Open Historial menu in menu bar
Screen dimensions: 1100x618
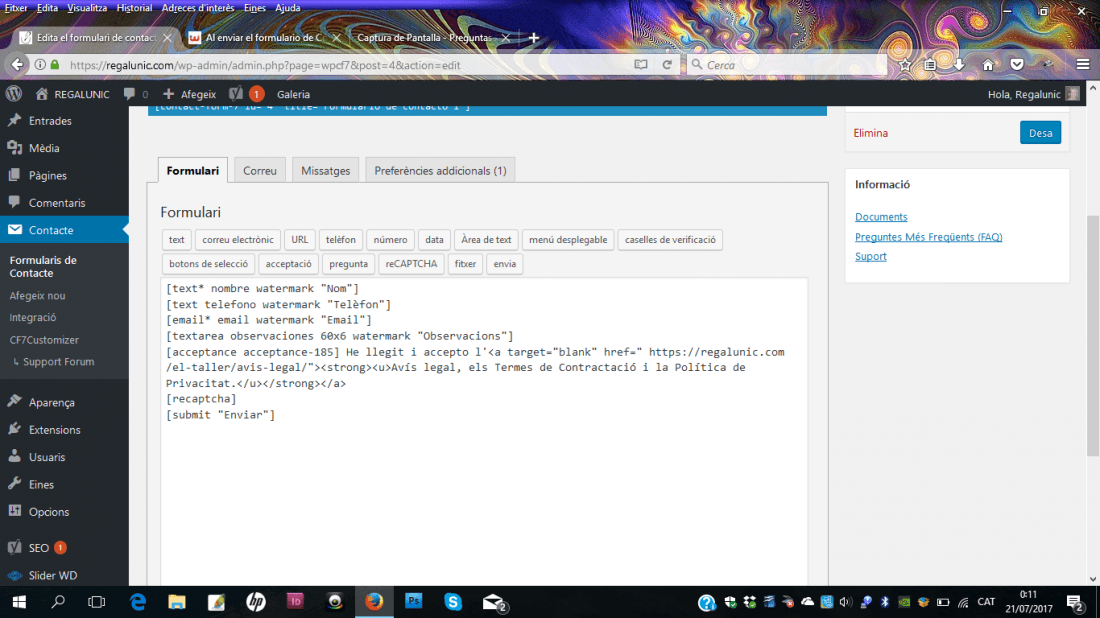(134, 8)
